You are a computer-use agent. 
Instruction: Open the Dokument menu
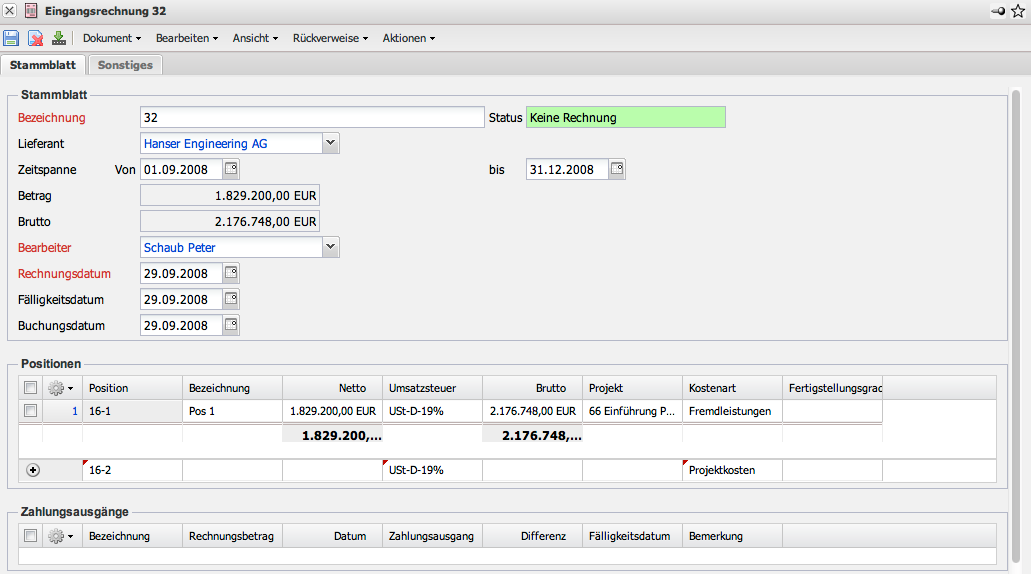[x=111, y=38]
